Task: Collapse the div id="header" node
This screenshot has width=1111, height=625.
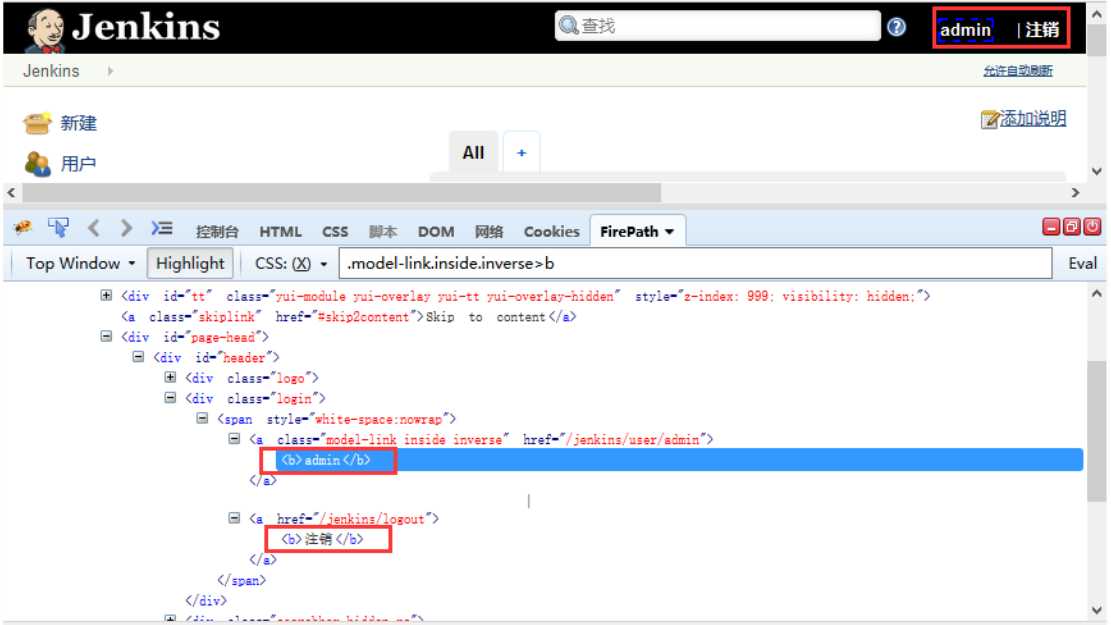Action: (x=138, y=357)
